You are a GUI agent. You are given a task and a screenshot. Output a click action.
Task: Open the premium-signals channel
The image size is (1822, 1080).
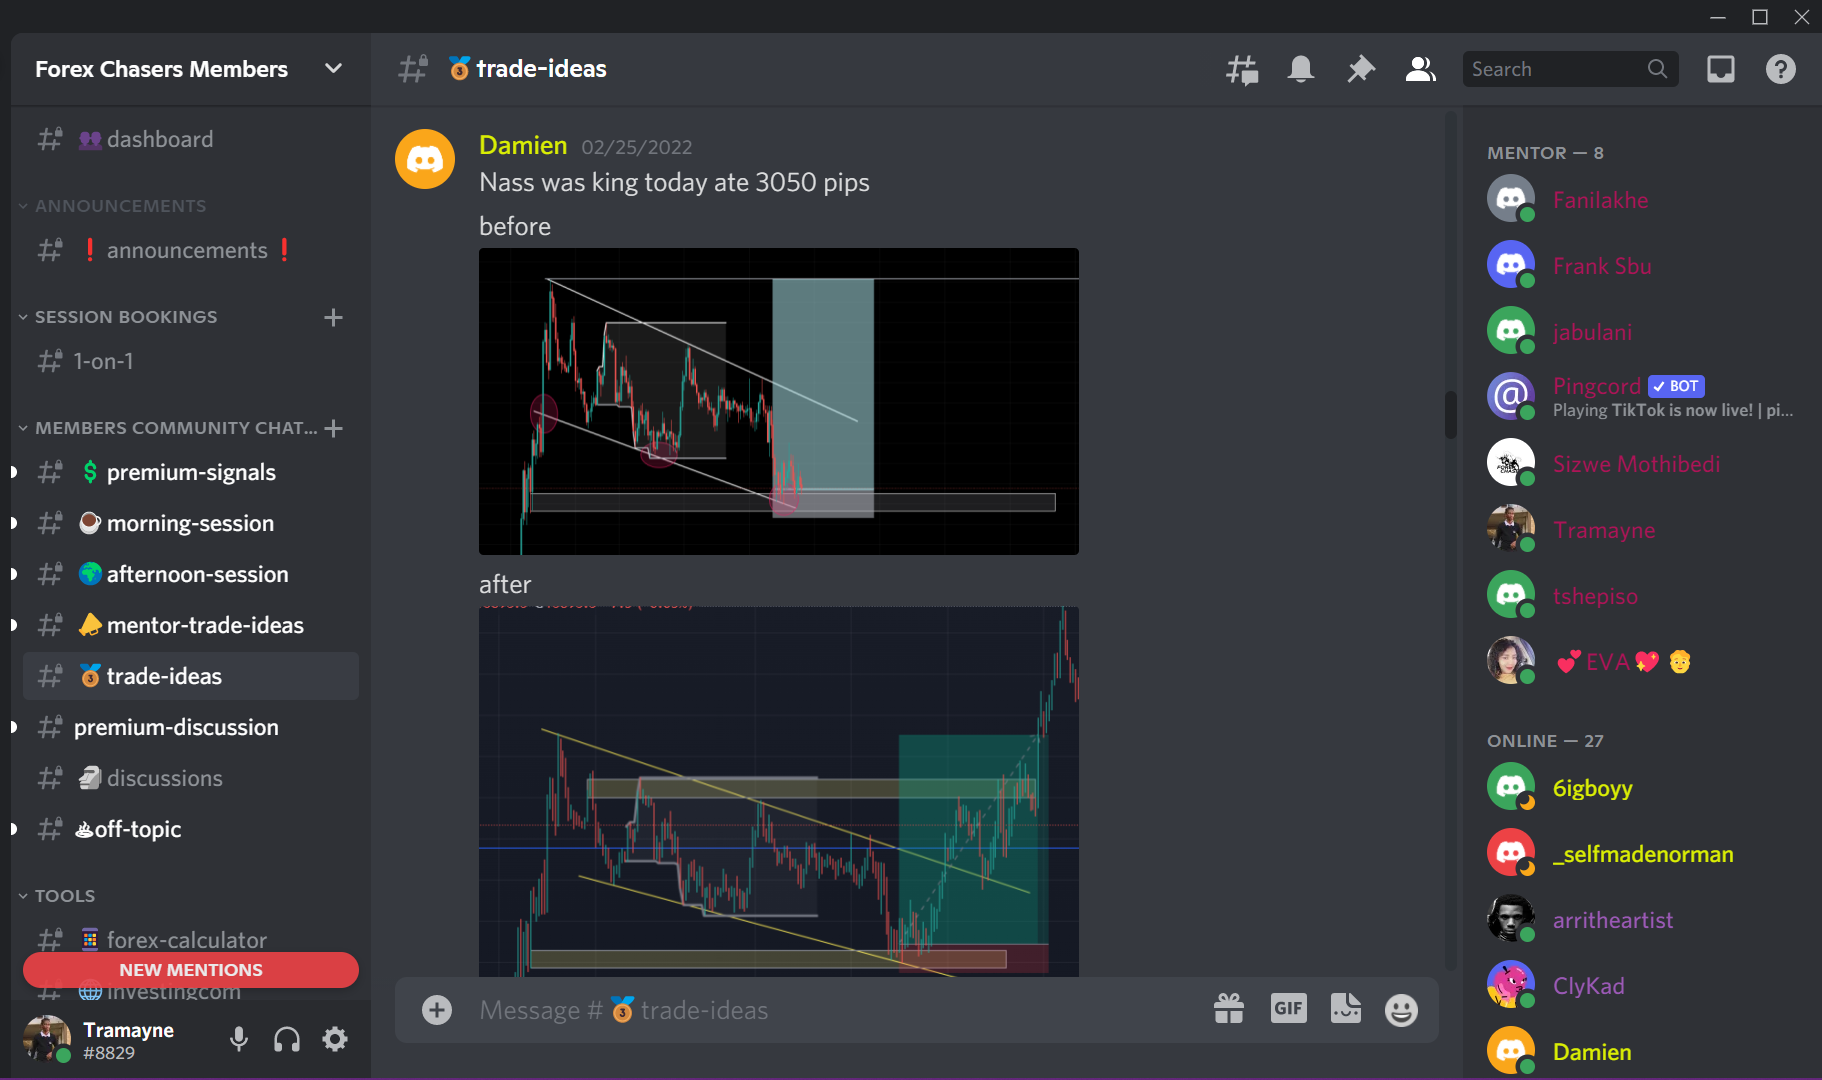(x=190, y=472)
